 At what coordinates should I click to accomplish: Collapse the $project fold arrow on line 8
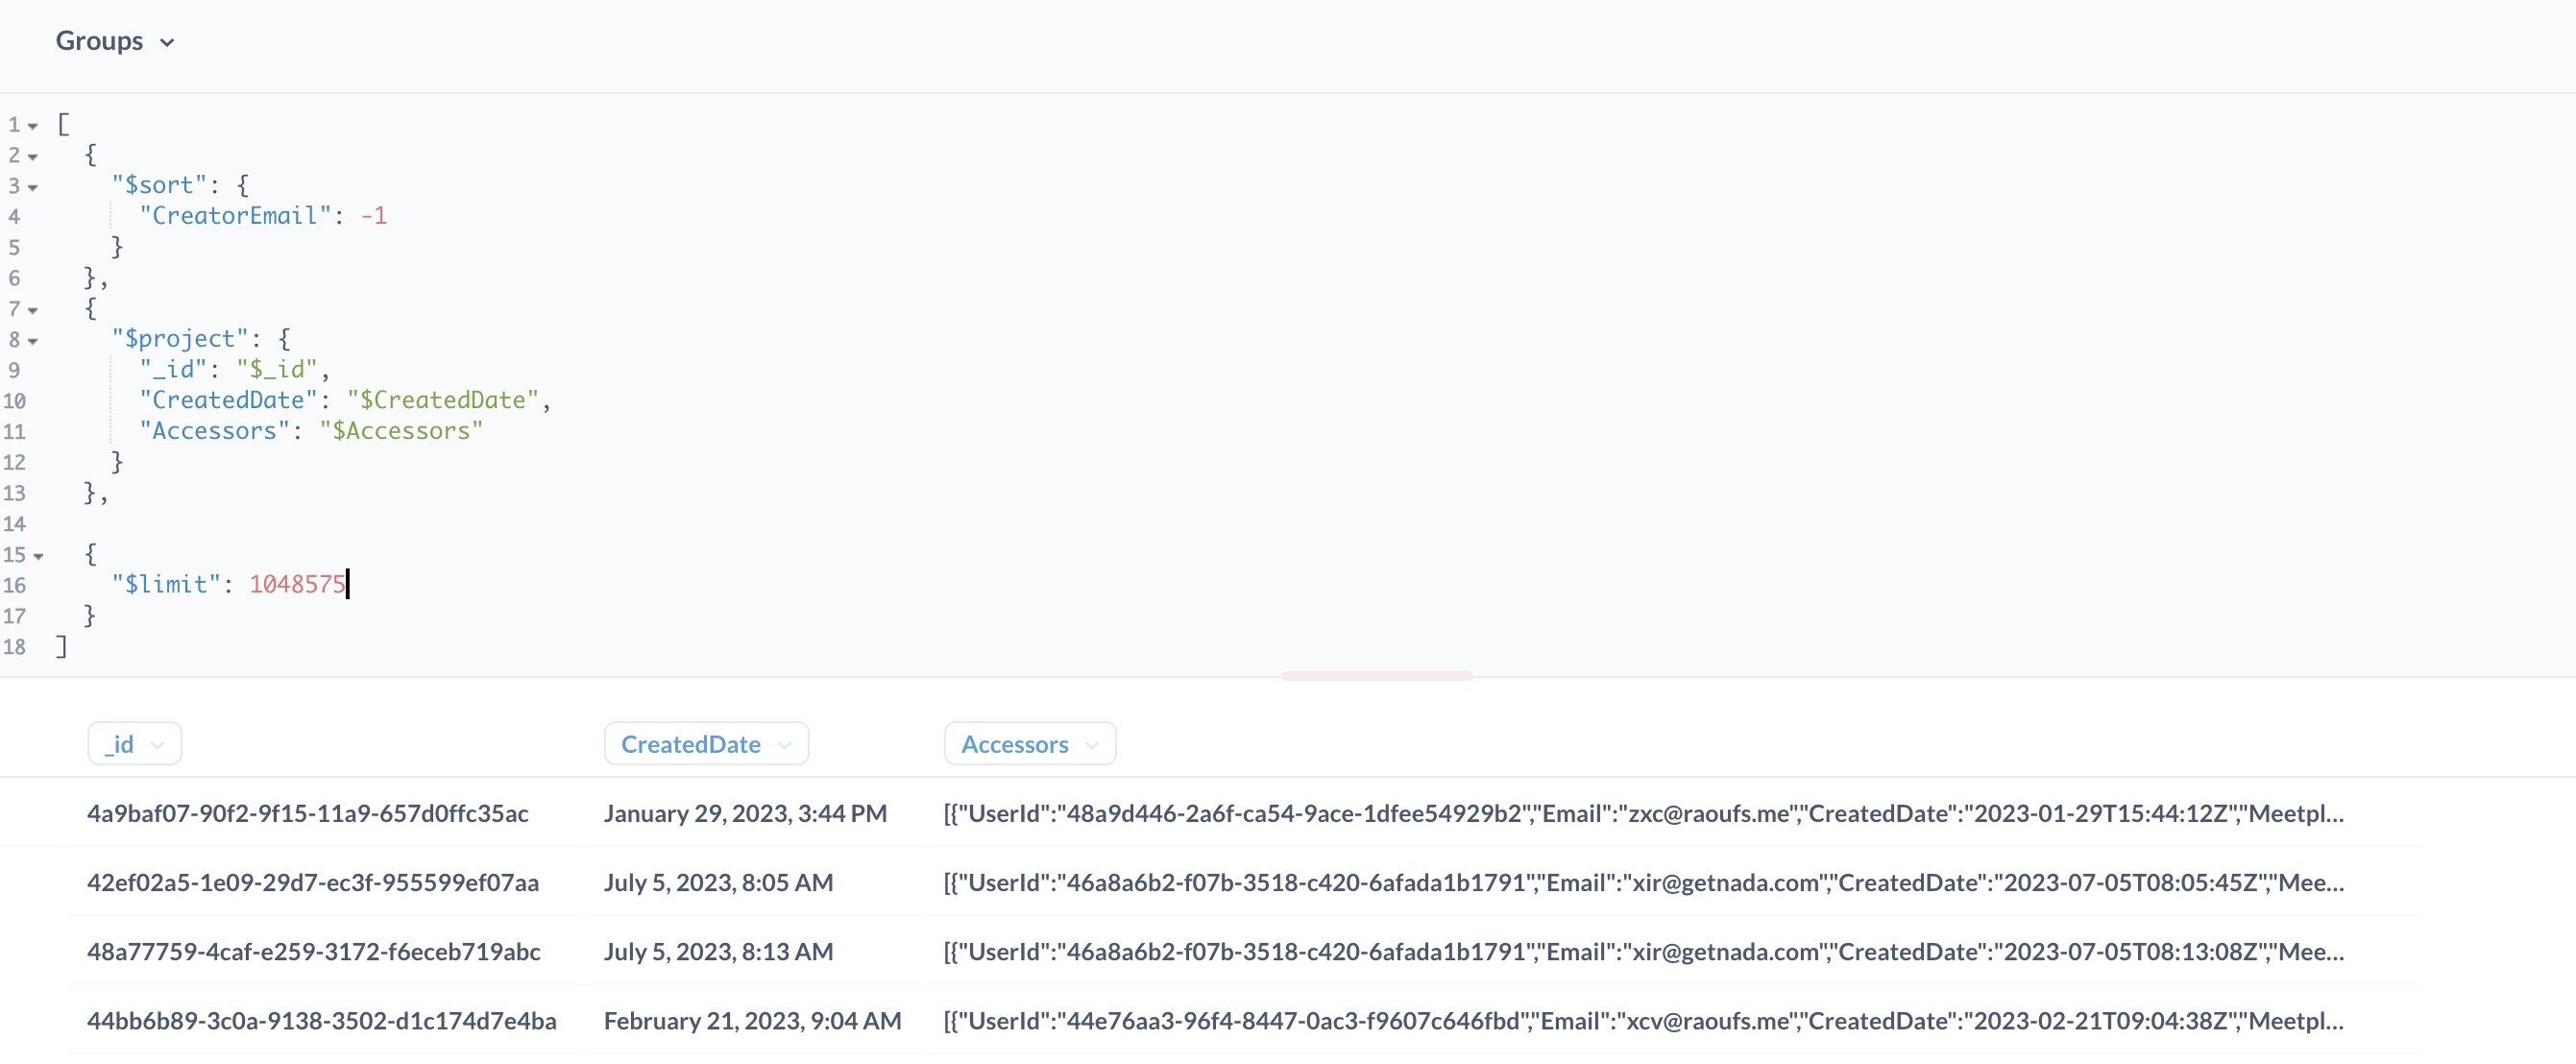click(x=33, y=342)
